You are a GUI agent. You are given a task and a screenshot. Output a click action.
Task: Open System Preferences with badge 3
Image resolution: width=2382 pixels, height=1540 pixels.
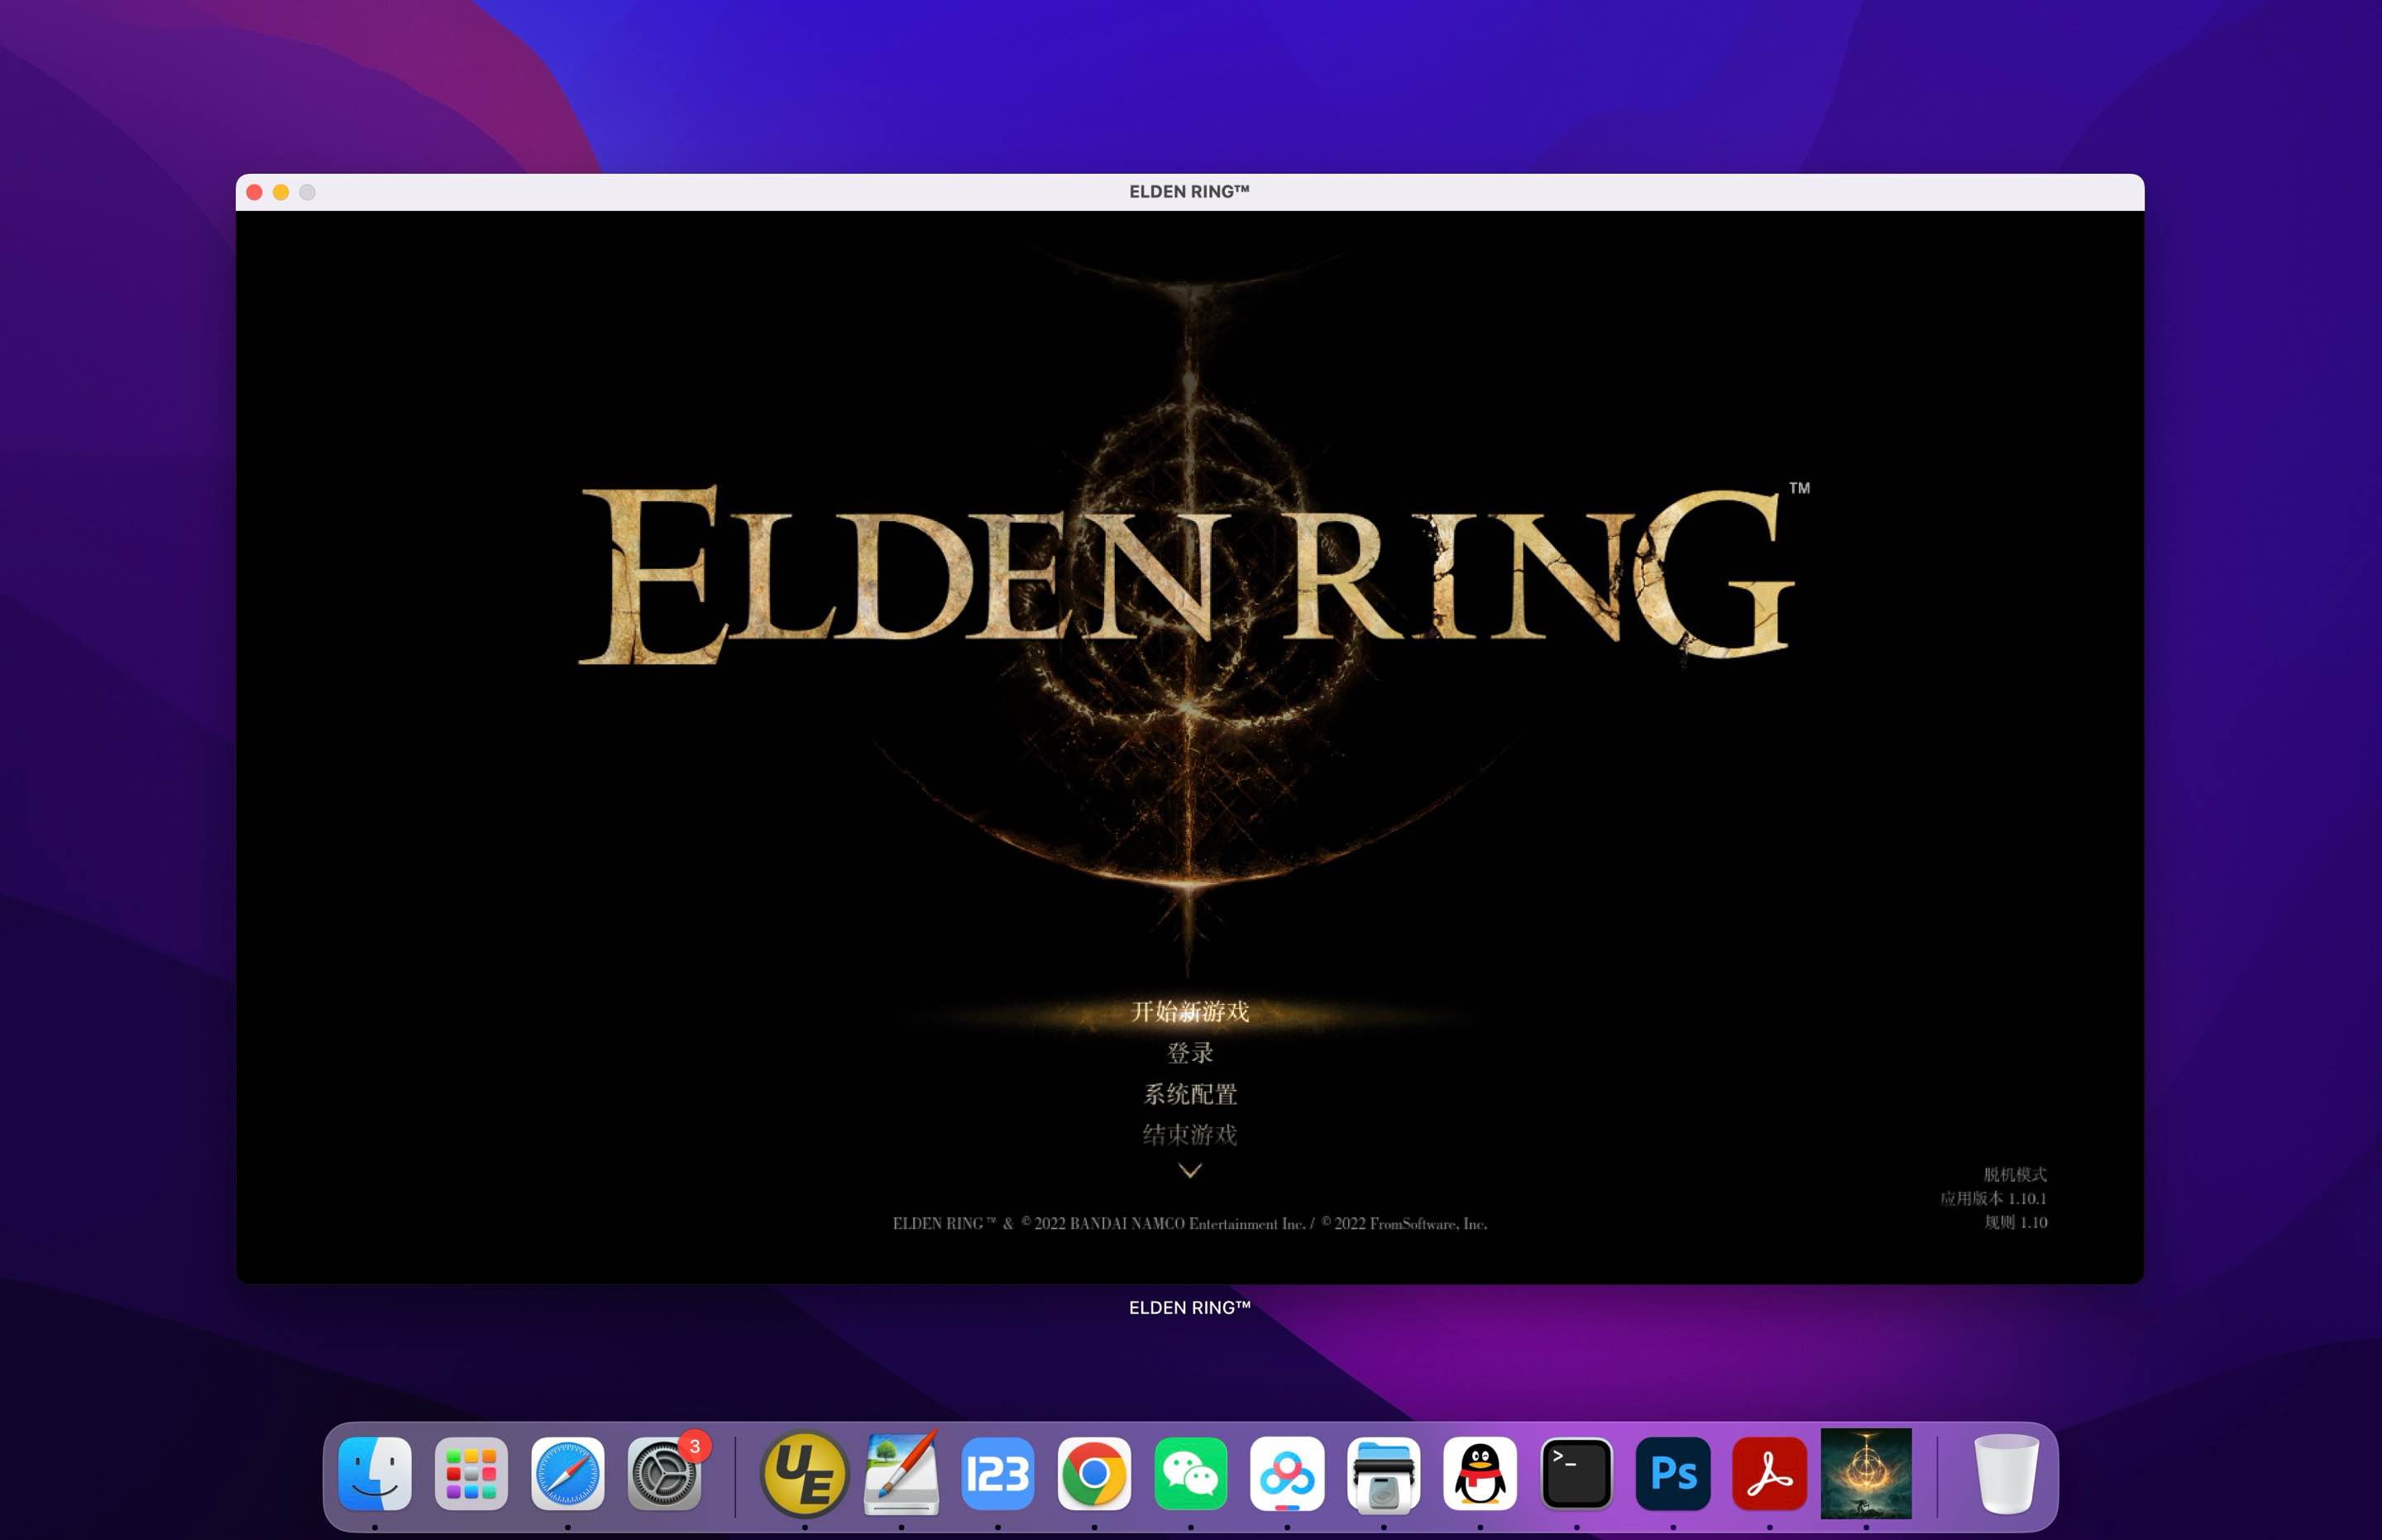pos(664,1474)
